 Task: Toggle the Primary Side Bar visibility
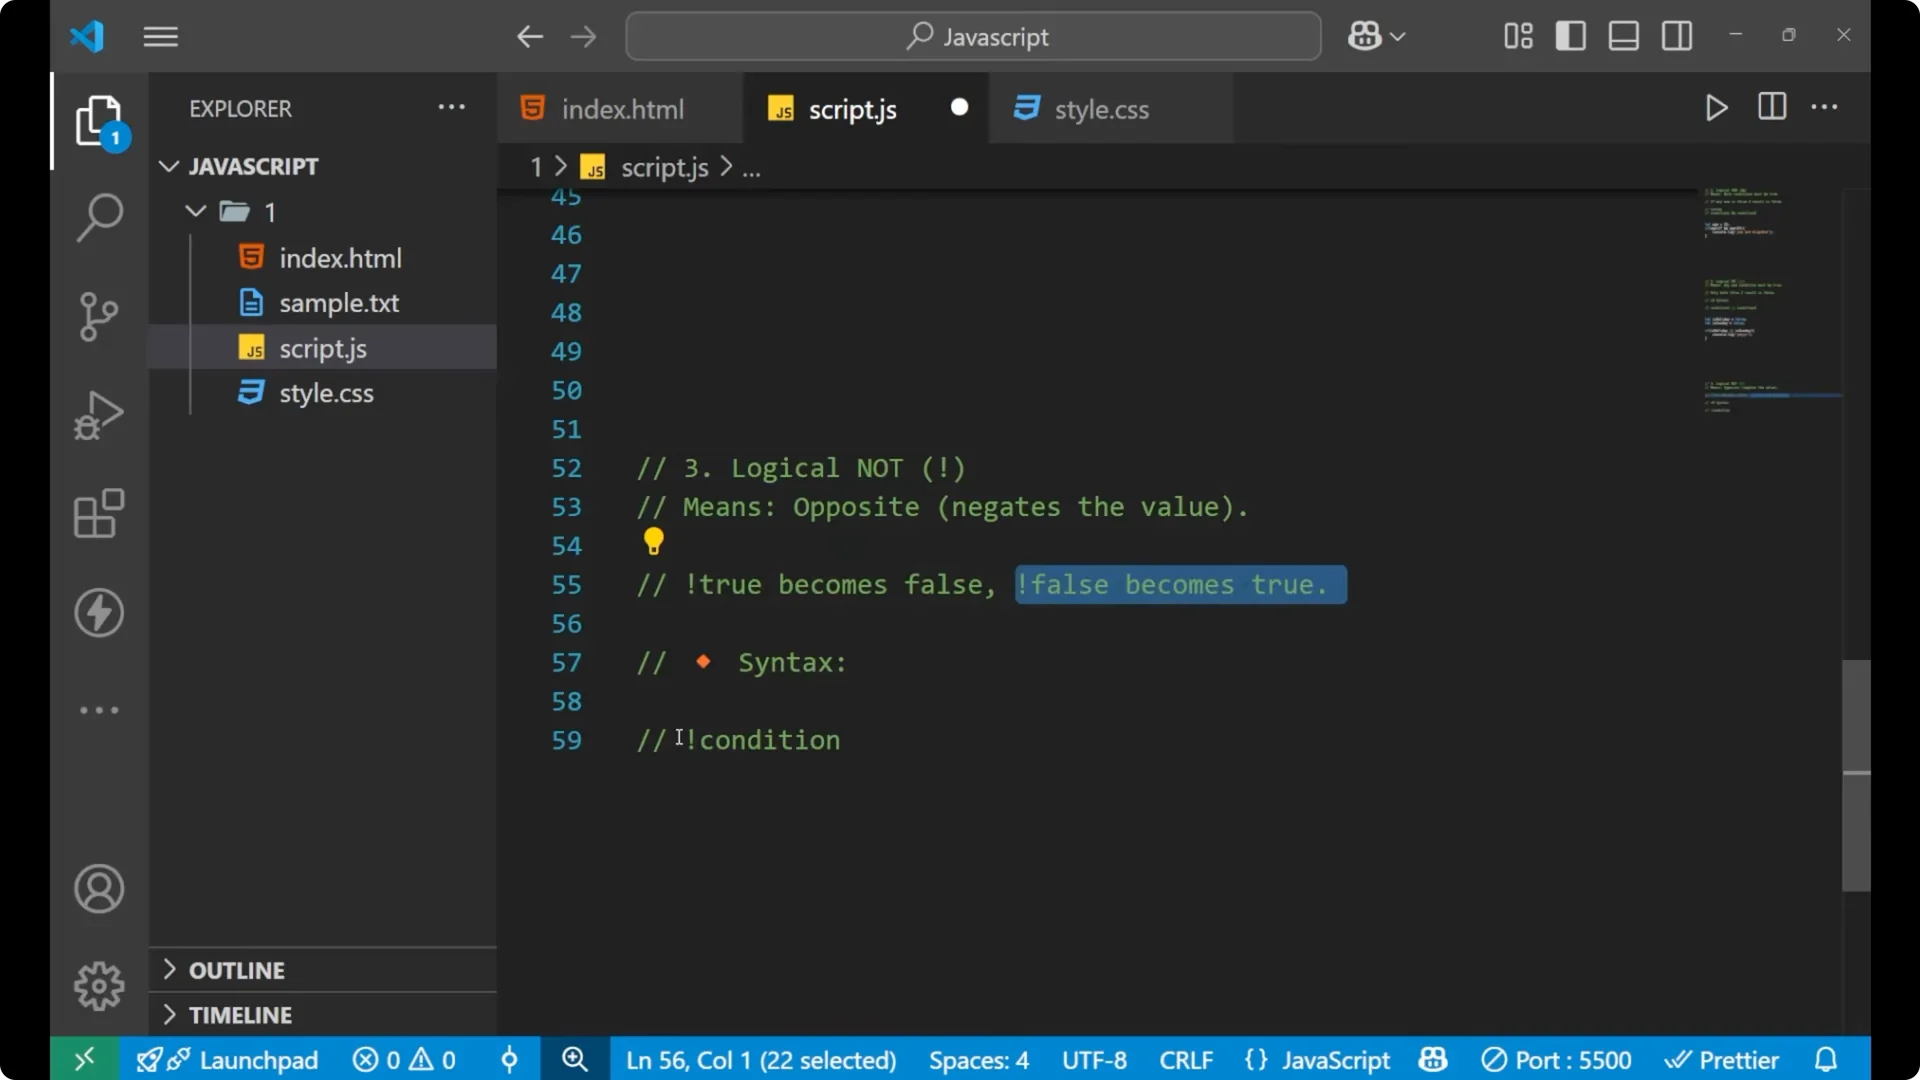click(x=1570, y=35)
